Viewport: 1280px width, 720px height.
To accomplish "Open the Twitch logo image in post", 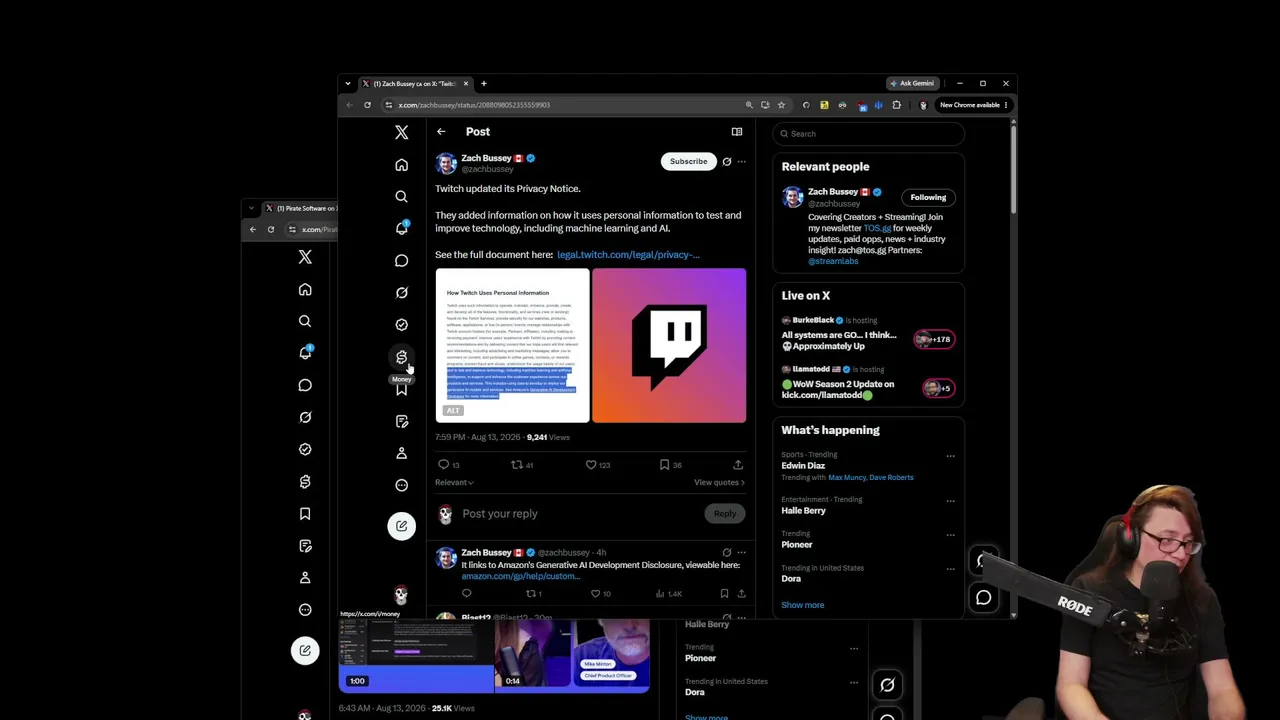I will coord(669,346).
